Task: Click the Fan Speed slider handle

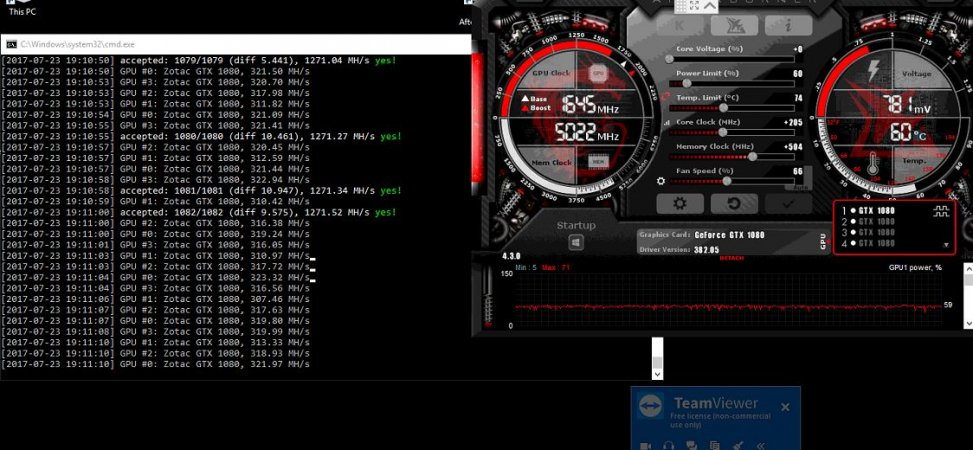Action: coord(726,181)
